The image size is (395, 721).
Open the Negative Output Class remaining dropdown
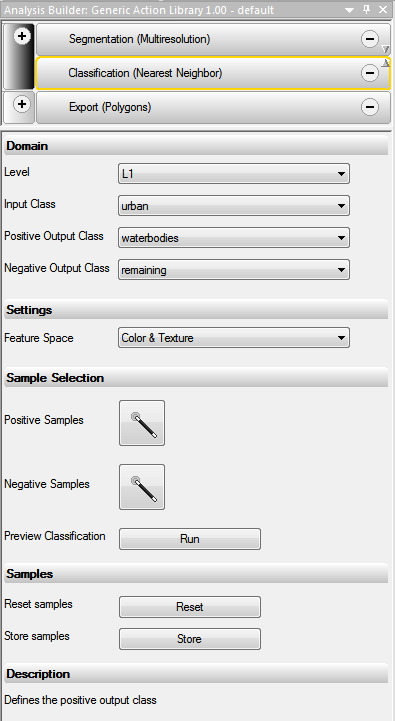tap(234, 270)
